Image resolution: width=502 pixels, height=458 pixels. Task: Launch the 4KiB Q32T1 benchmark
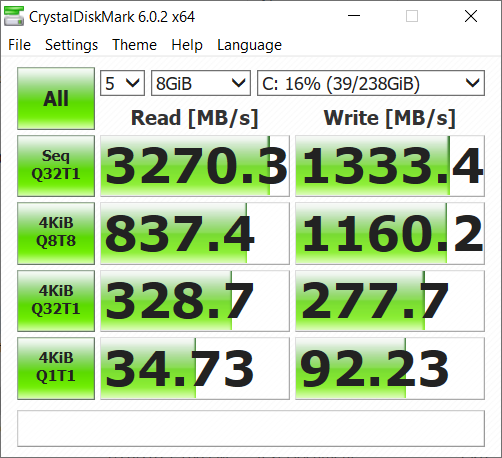click(56, 301)
